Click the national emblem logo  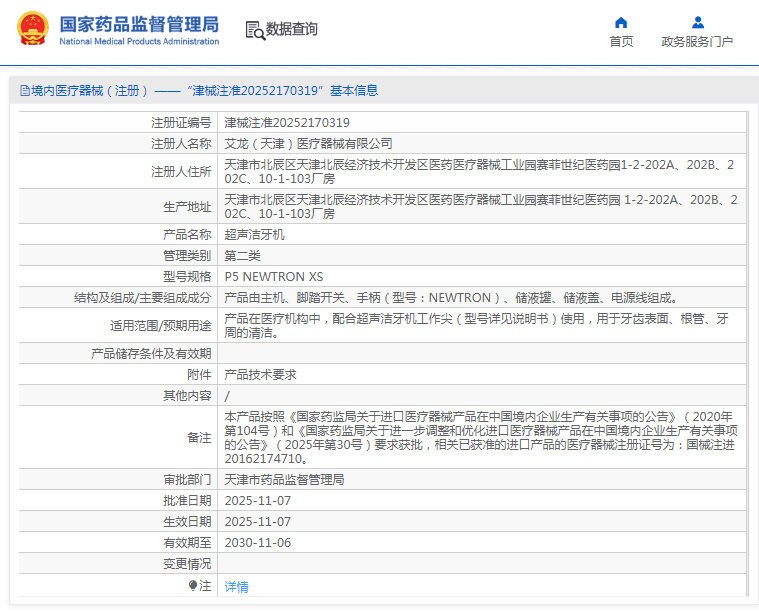[31, 29]
